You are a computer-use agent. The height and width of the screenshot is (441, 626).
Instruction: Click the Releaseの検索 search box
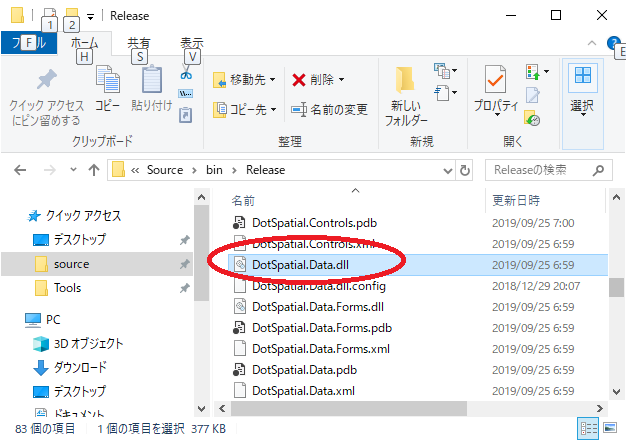click(549, 170)
